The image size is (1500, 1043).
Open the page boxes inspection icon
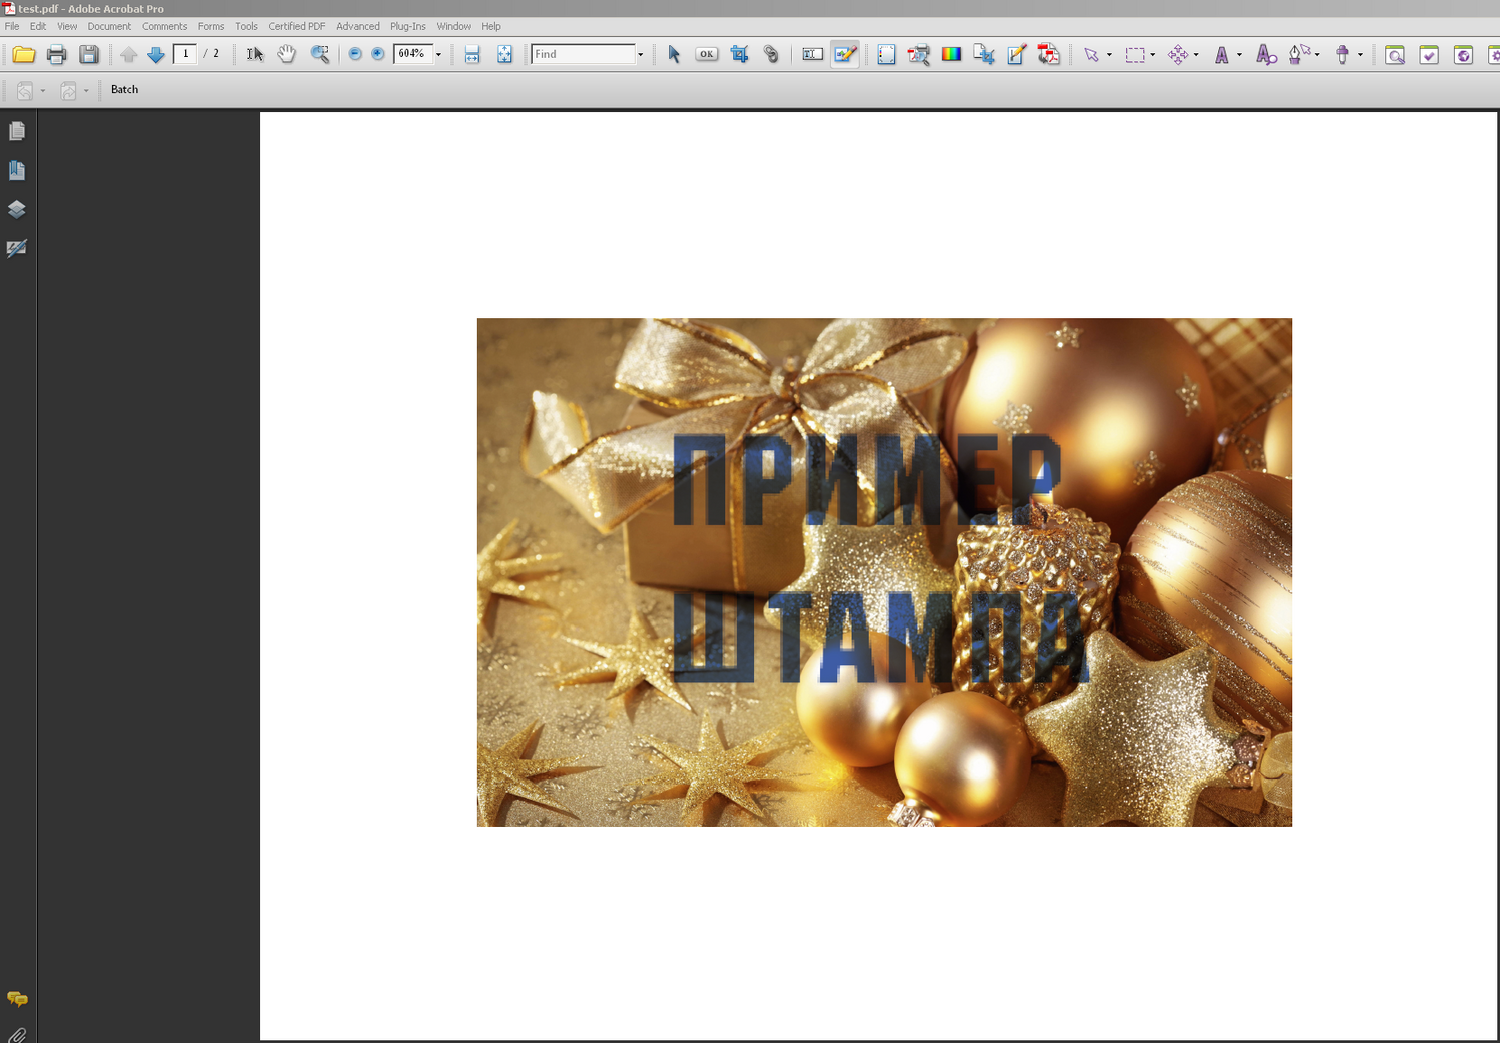click(886, 54)
